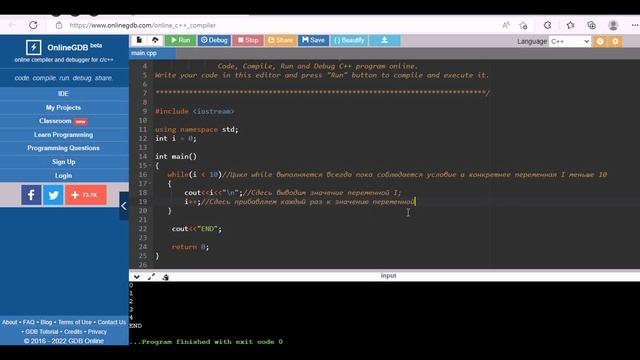Click the code 'return 0;' on line 24

(190, 247)
